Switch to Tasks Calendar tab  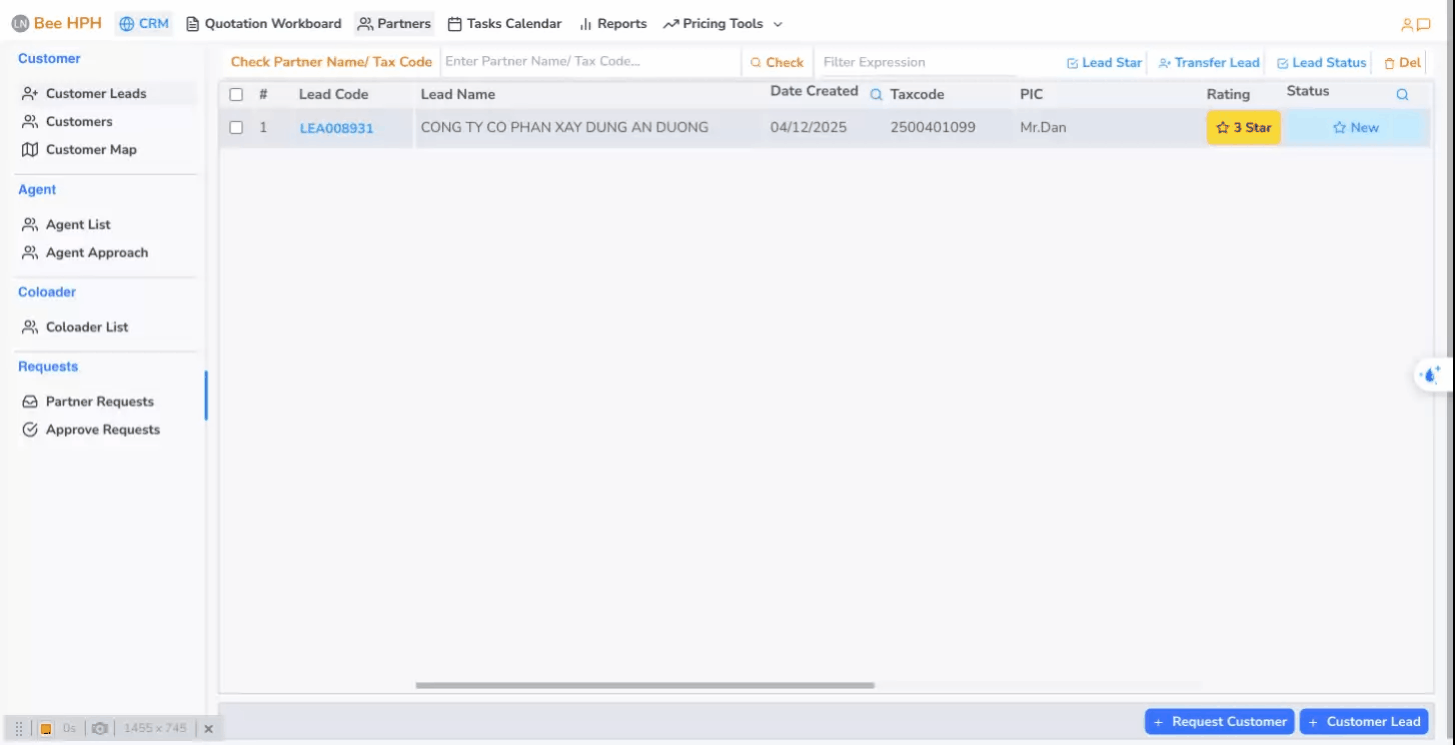click(x=504, y=24)
